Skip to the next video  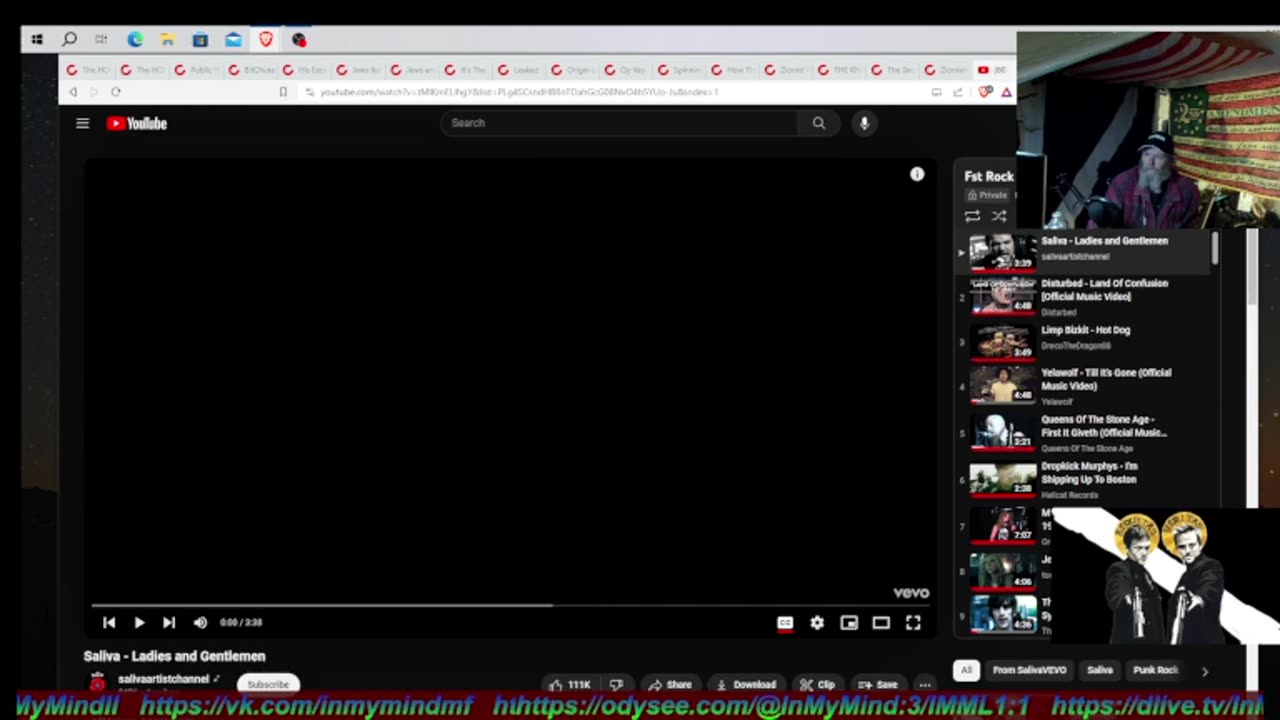point(169,622)
